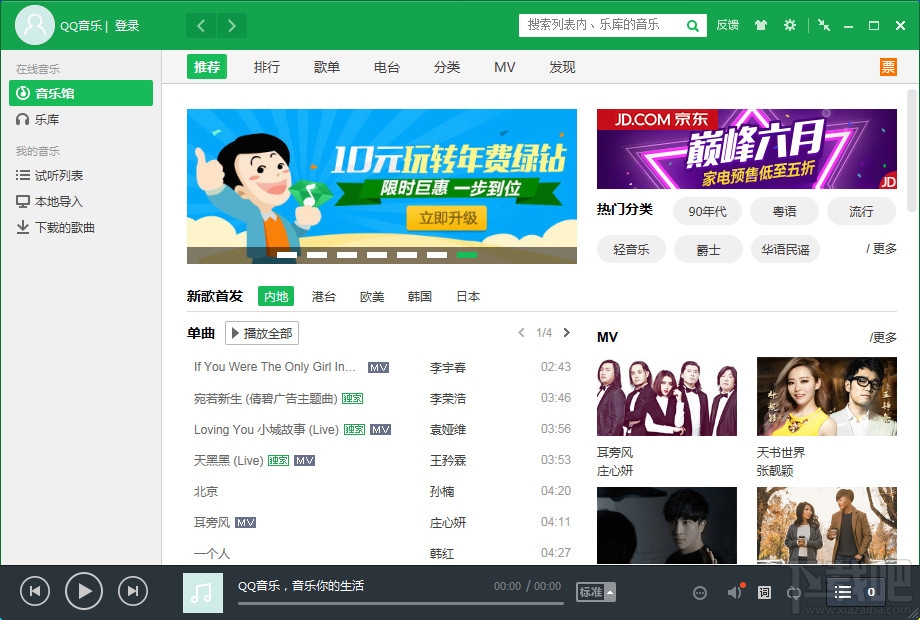Image resolution: width=920 pixels, height=620 pixels.
Task: Select the 华语民谣 category tag
Action: 785,249
